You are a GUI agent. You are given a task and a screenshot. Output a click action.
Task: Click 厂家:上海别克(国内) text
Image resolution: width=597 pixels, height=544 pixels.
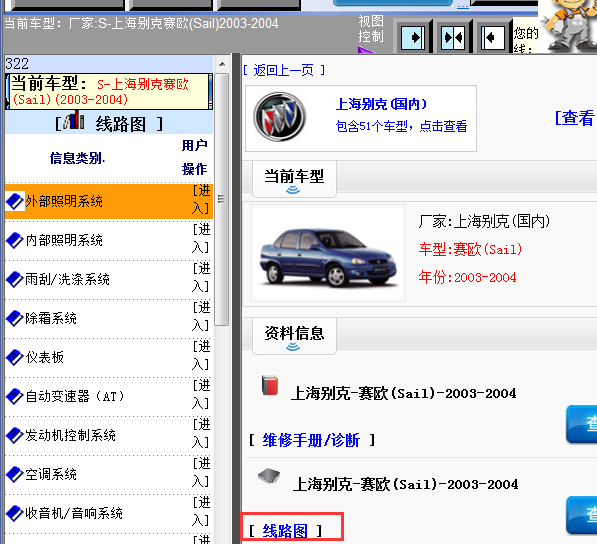click(x=484, y=221)
